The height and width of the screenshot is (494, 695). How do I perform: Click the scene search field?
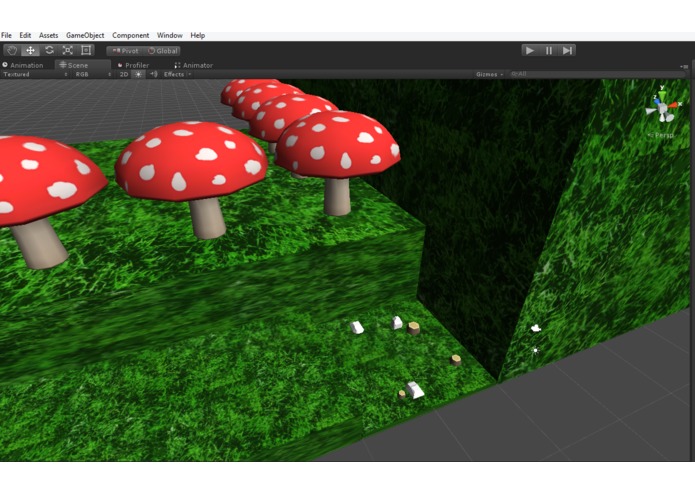pyautogui.click(x=596, y=74)
